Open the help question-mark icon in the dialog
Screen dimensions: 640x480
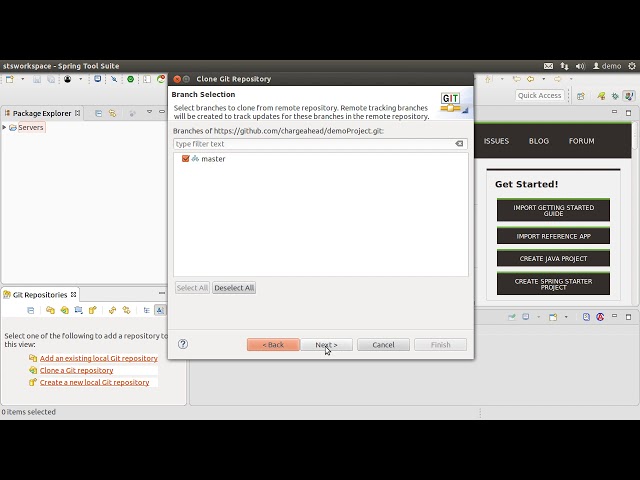click(x=183, y=344)
